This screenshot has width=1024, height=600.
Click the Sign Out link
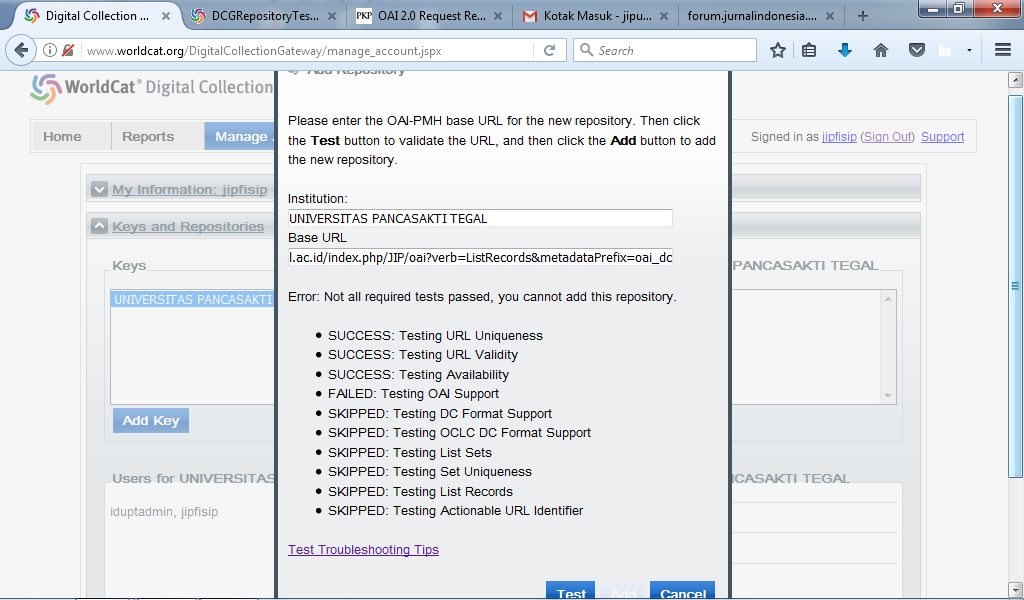(x=888, y=137)
